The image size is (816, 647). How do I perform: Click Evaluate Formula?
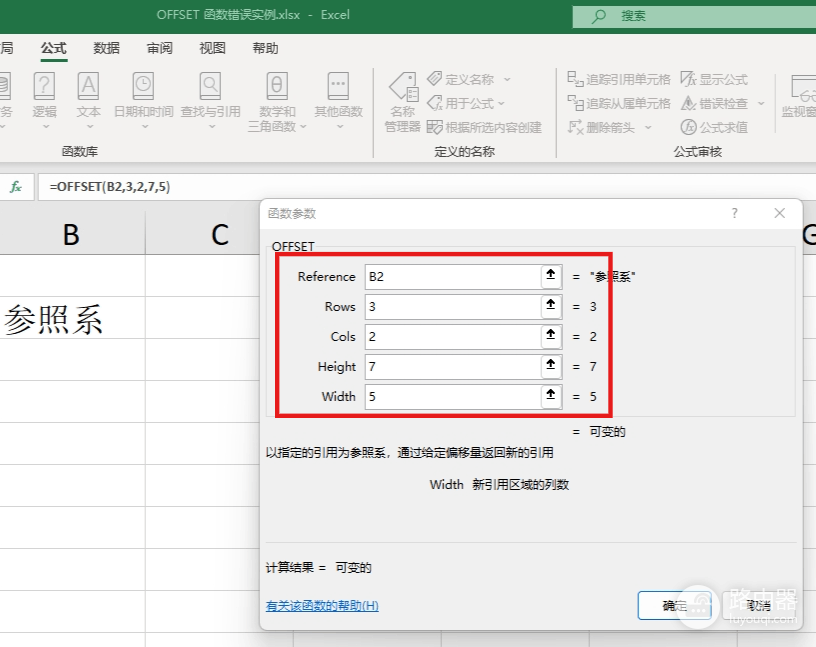point(714,127)
